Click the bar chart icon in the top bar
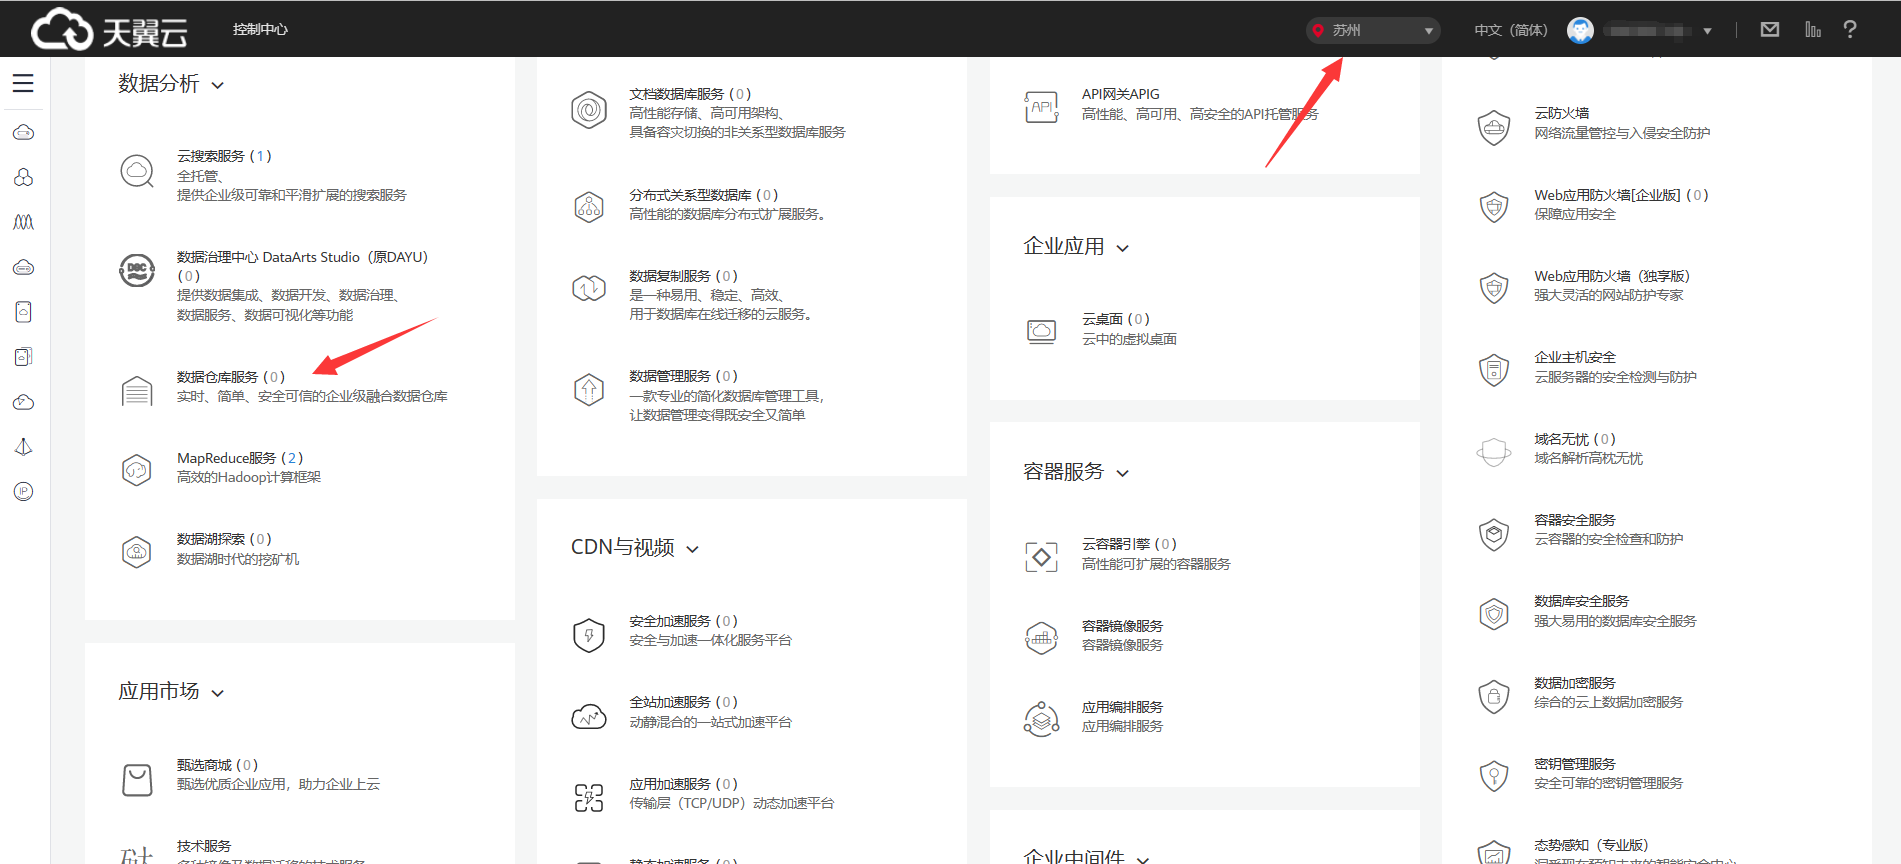The width and height of the screenshot is (1901, 864). [x=1813, y=30]
